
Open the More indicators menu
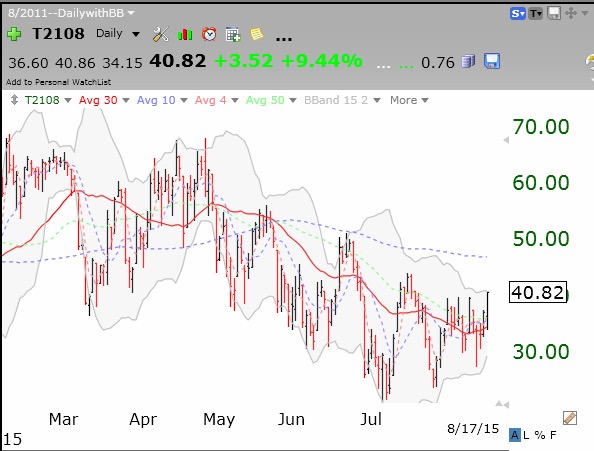pyautogui.click(x=409, y=100)
